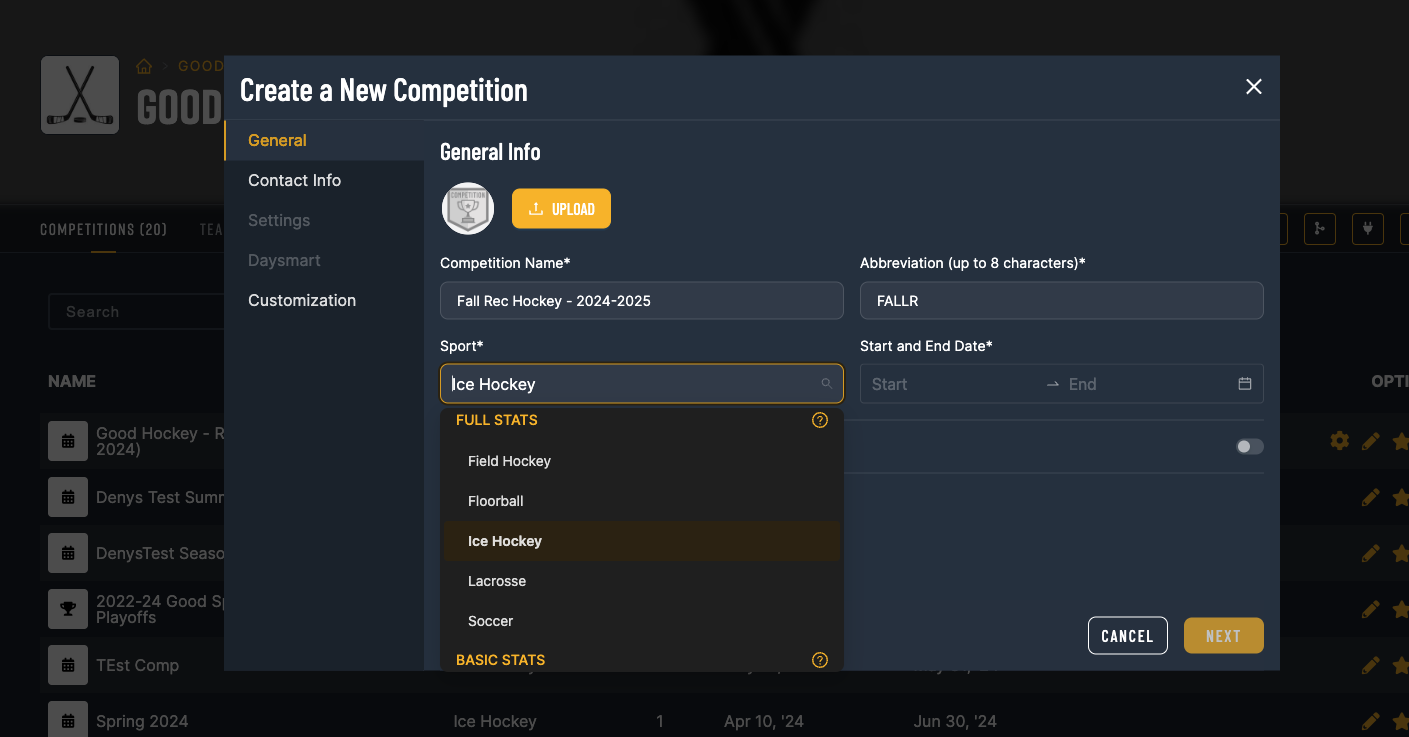Click the search magnifier in Sport field

click(x=827, y=384)
